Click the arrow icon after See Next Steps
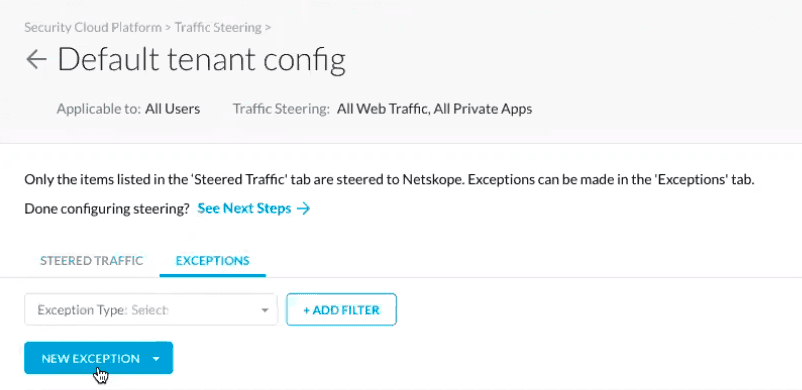This screenshot has height=390, width=802. pyautogui.click(x=303, y=209)
